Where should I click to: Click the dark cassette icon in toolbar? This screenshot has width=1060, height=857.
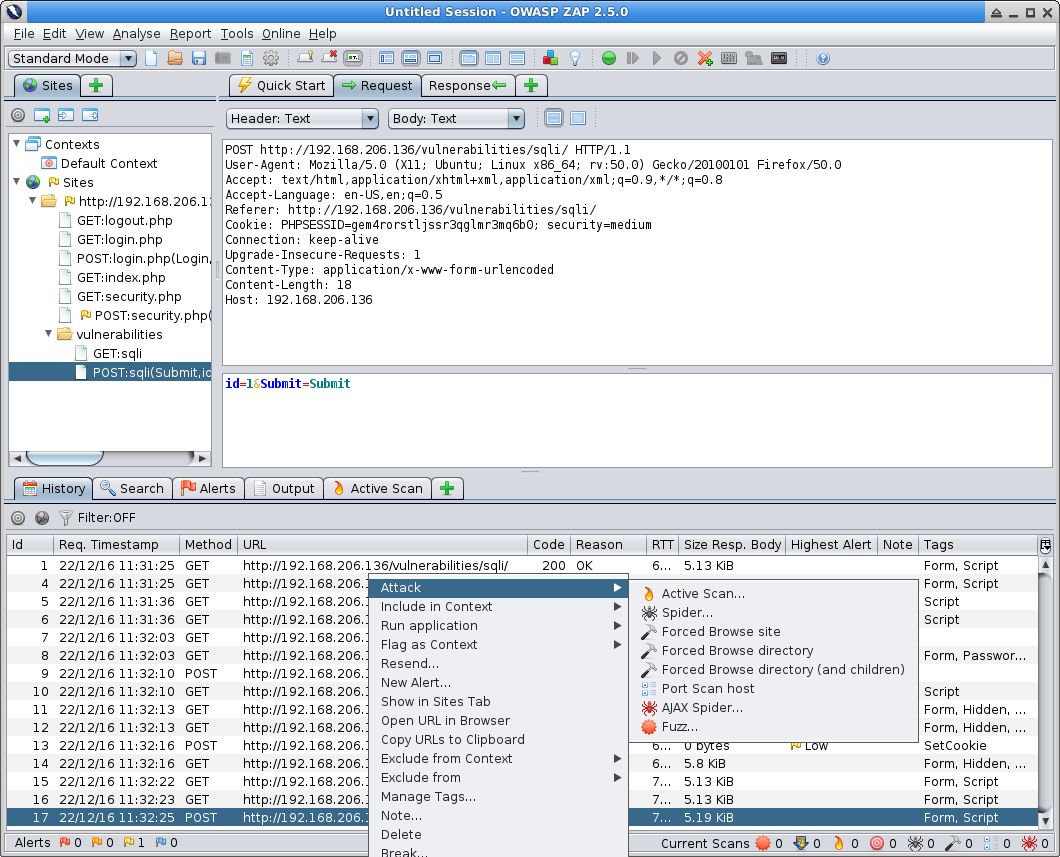pos(779,58)
